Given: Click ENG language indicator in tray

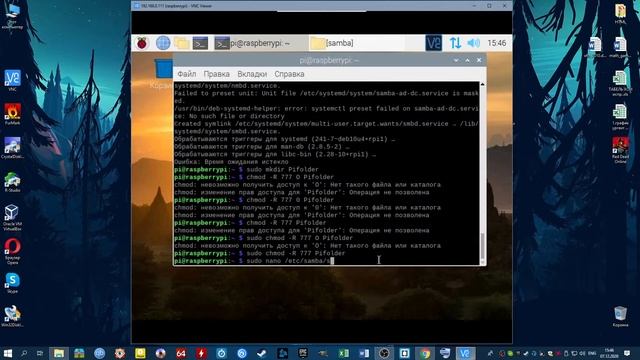Looking at the screenshot, I should tap(592, 353).
